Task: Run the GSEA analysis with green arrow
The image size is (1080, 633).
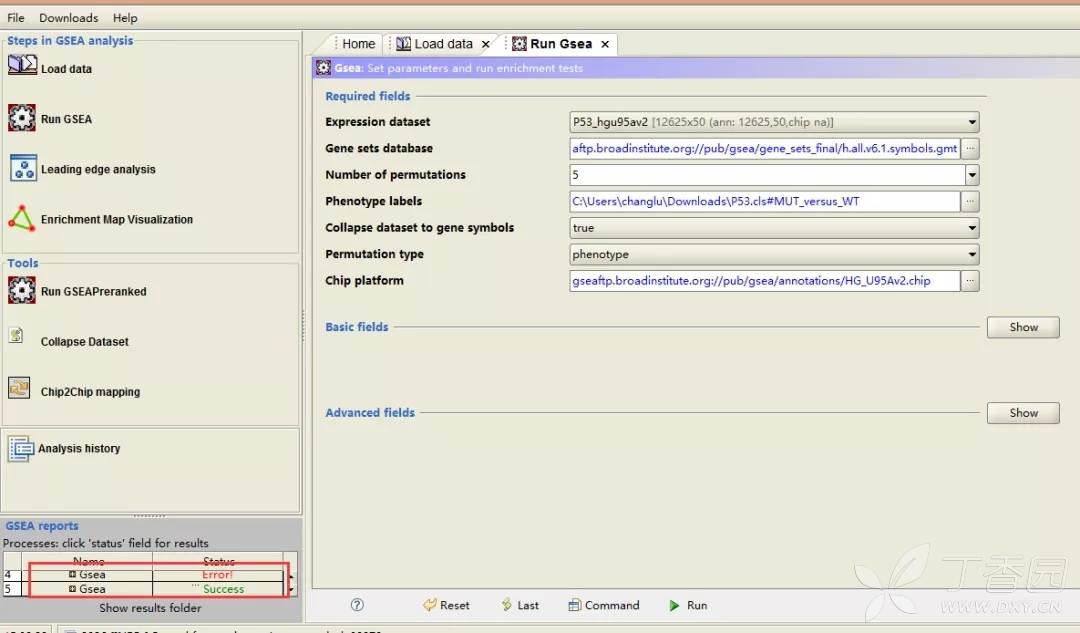Action: coord(688,605)
